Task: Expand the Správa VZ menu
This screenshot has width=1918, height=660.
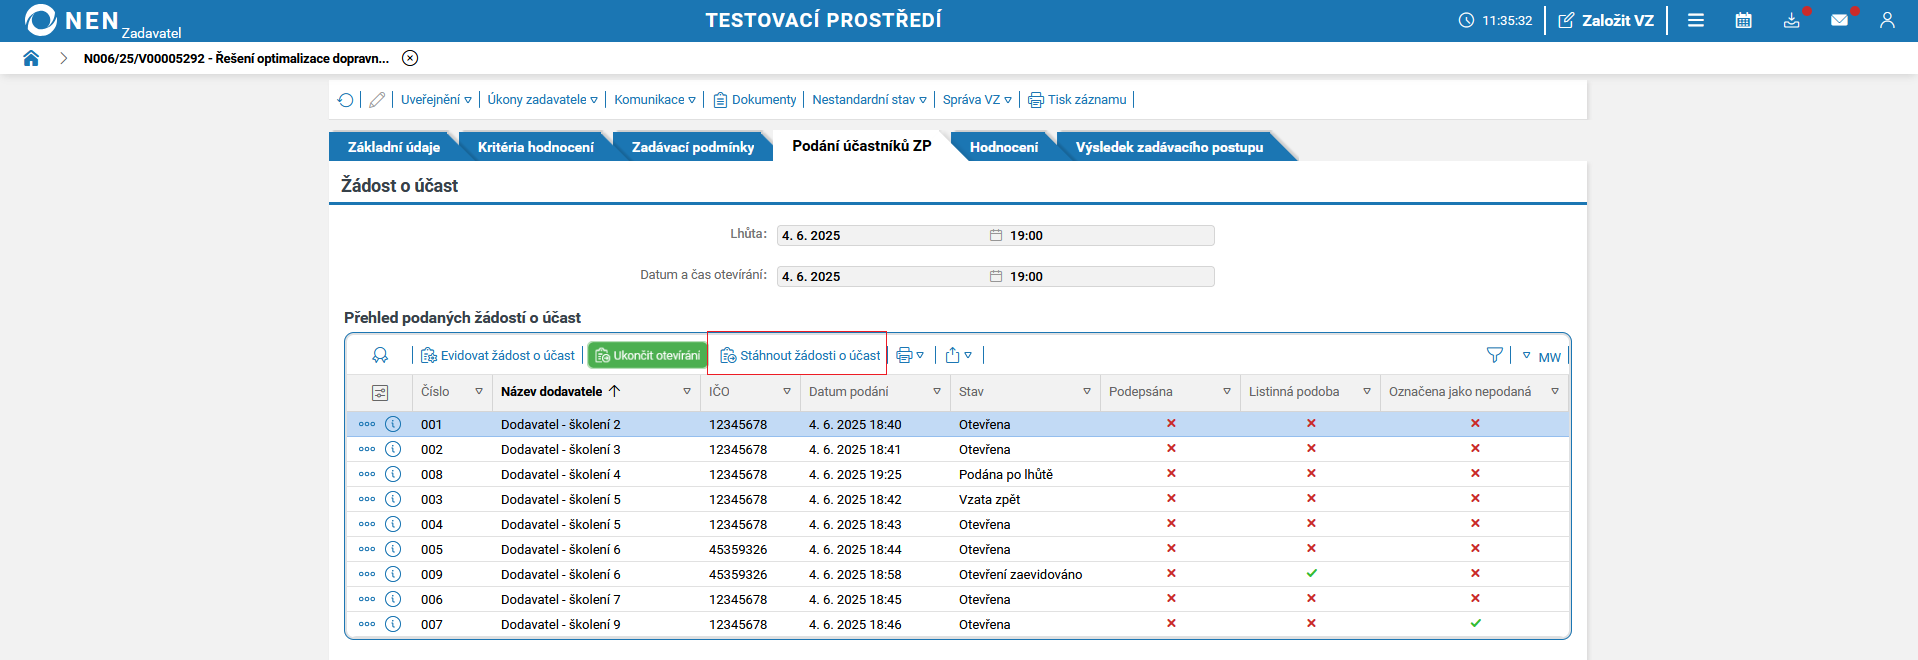Action: (x=977, y=100)
